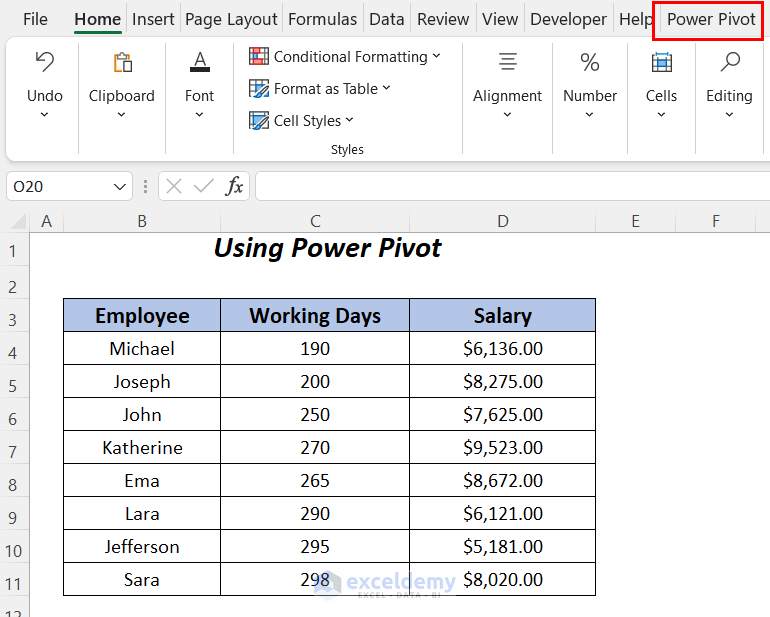Click the Conditional Formatting icon
The height and width of the screenshot is (617, 770).
(x=259, y=56)
